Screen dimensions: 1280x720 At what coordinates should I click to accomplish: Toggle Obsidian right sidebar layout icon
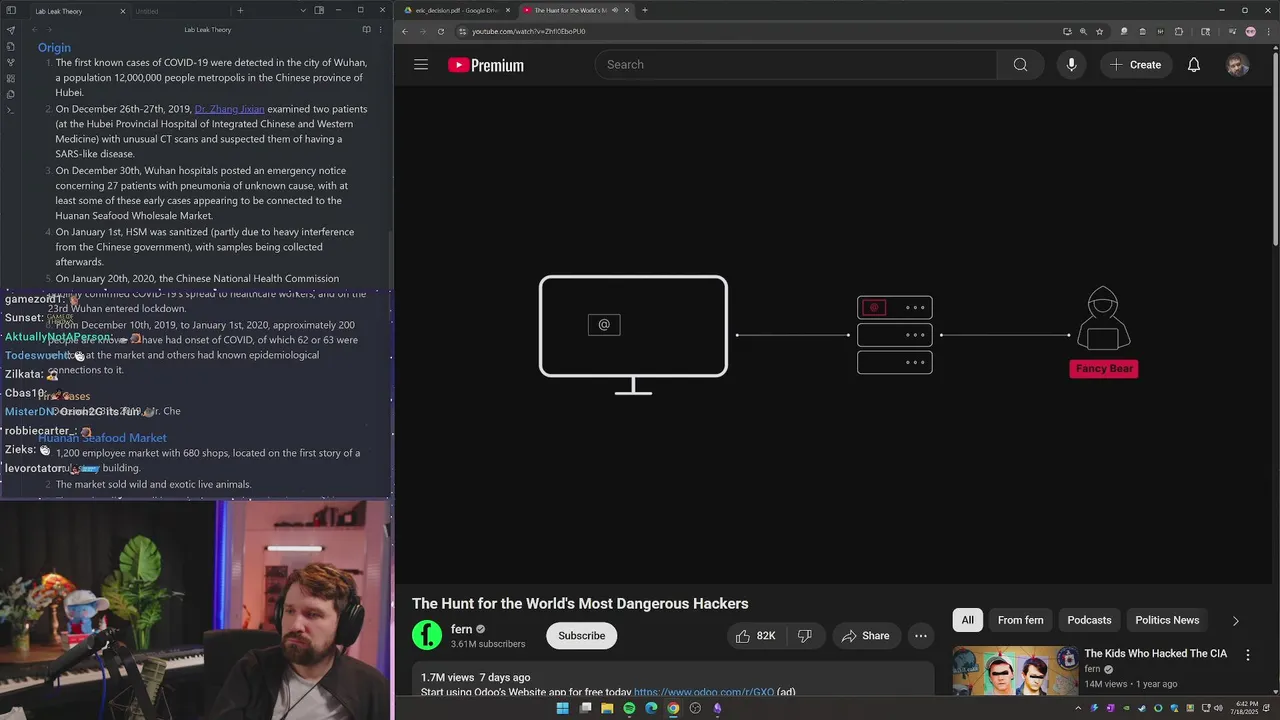click(319, 11)
